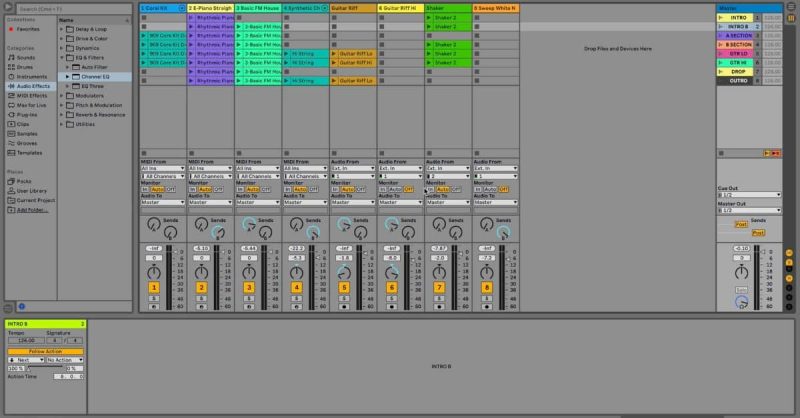
Task: Adjust the track 7 pan knob
Action: tap(439, 273)
